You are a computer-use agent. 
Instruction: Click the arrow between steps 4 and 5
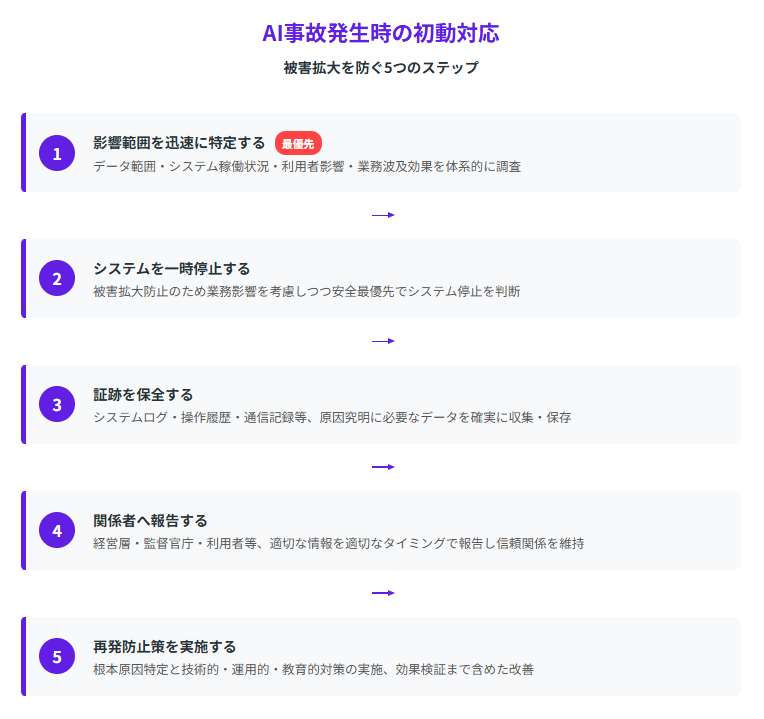tap(382, 593)
